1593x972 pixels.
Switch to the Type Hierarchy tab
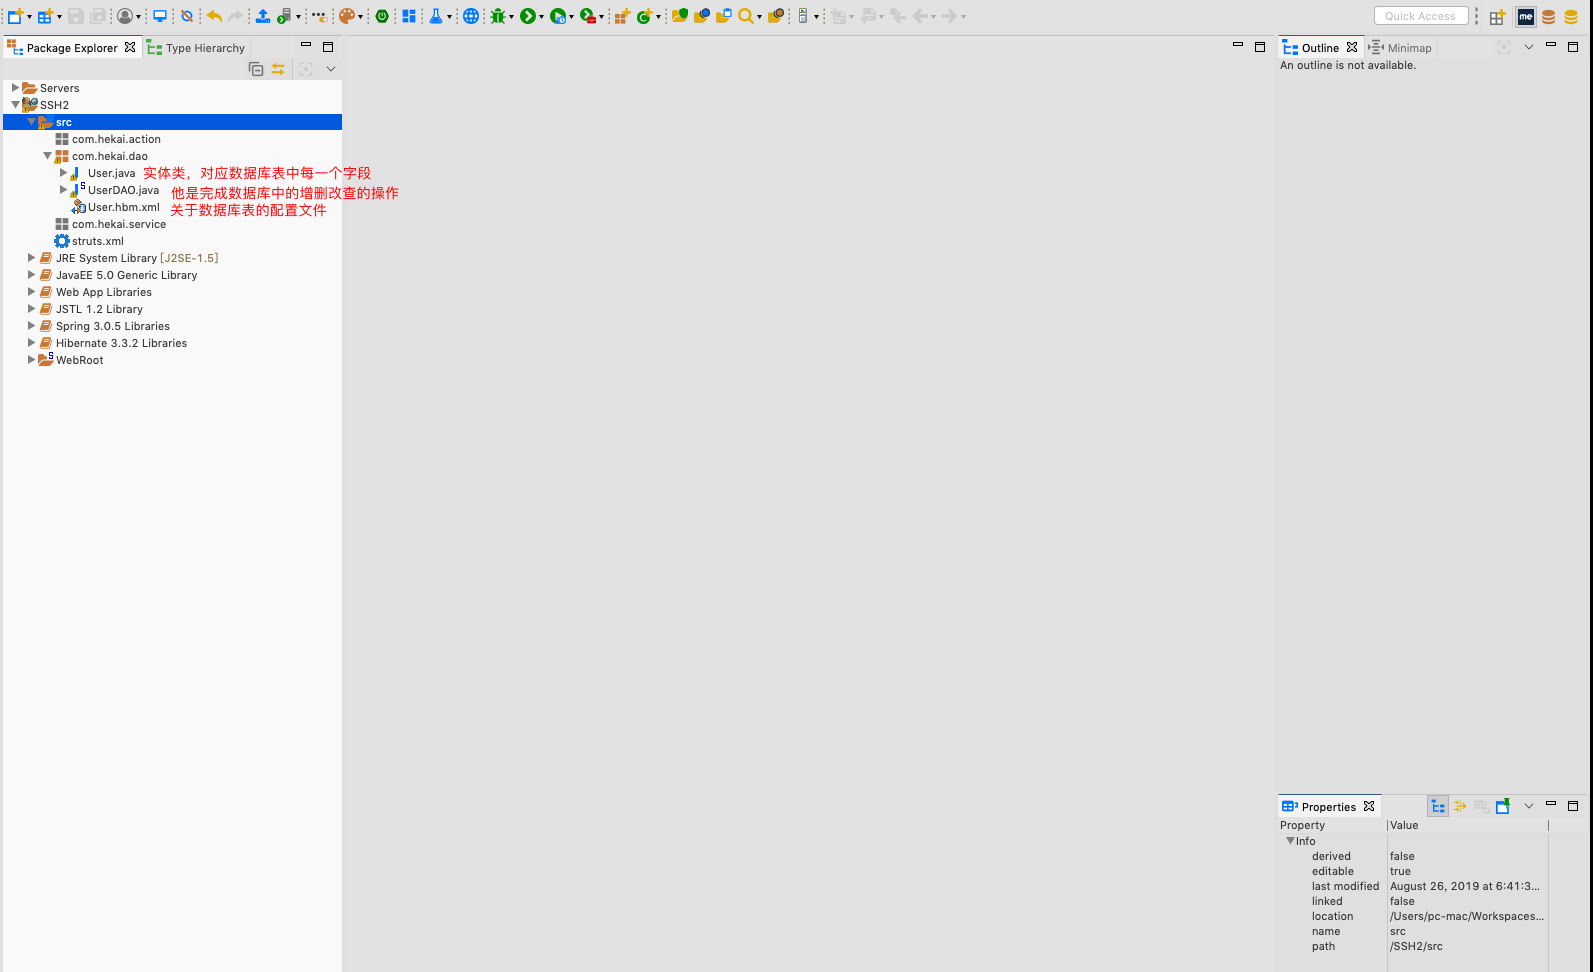tap(196, 48)
